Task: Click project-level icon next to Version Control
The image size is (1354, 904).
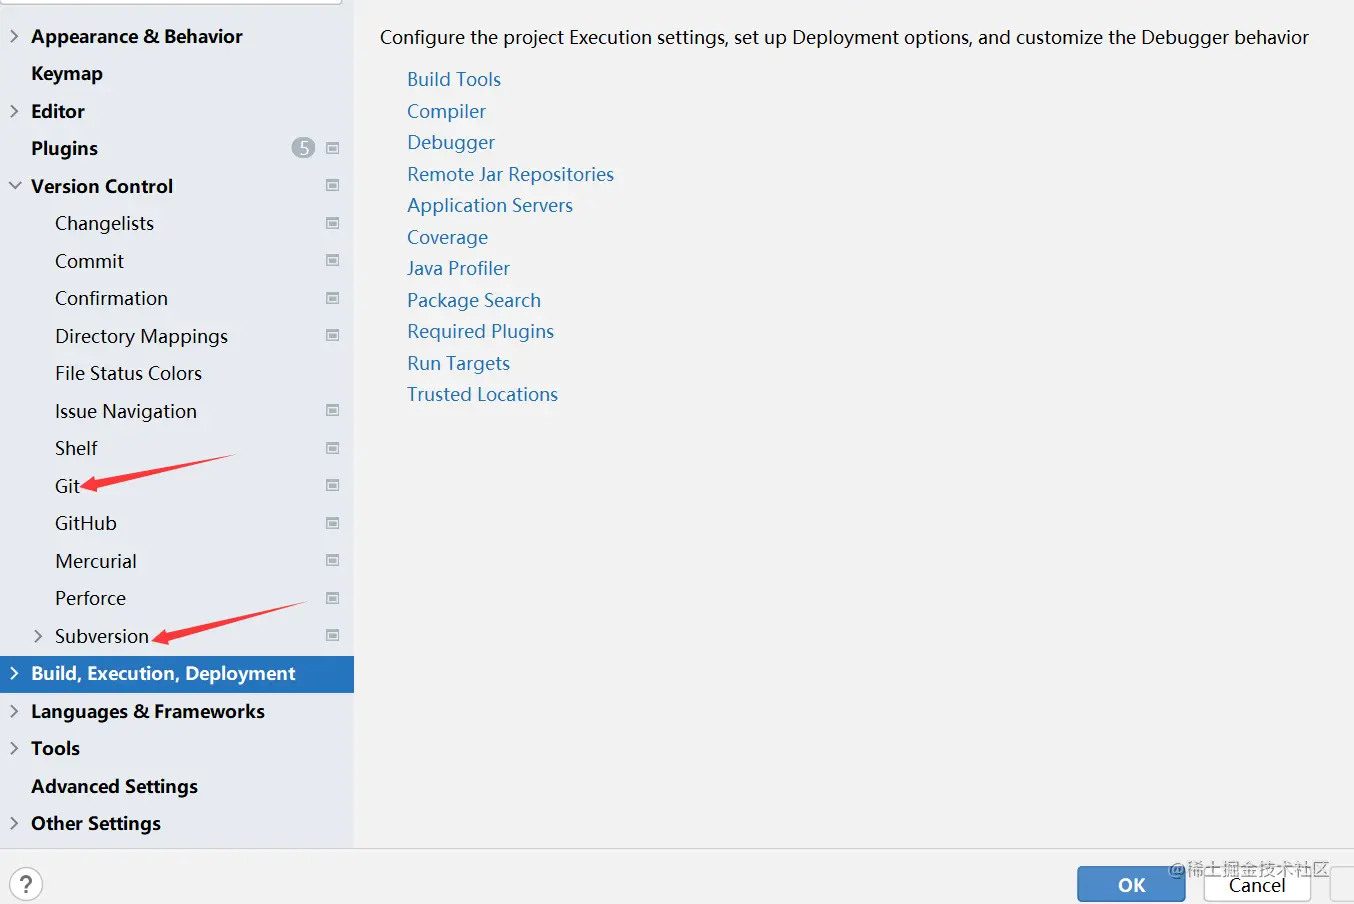Action: coord(333,186)
